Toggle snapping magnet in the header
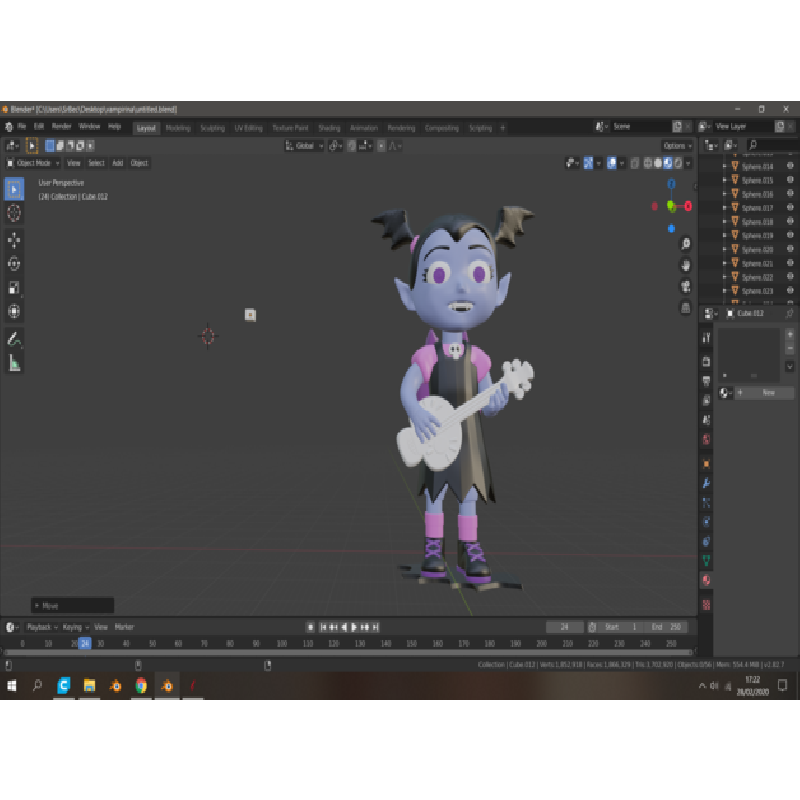Image resolution: width=800 pixels, height=800 pixels. 352,146
